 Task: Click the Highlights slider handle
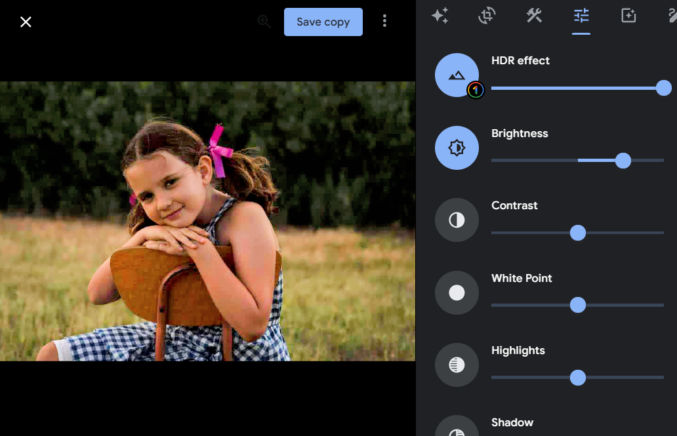coord(578,377)
